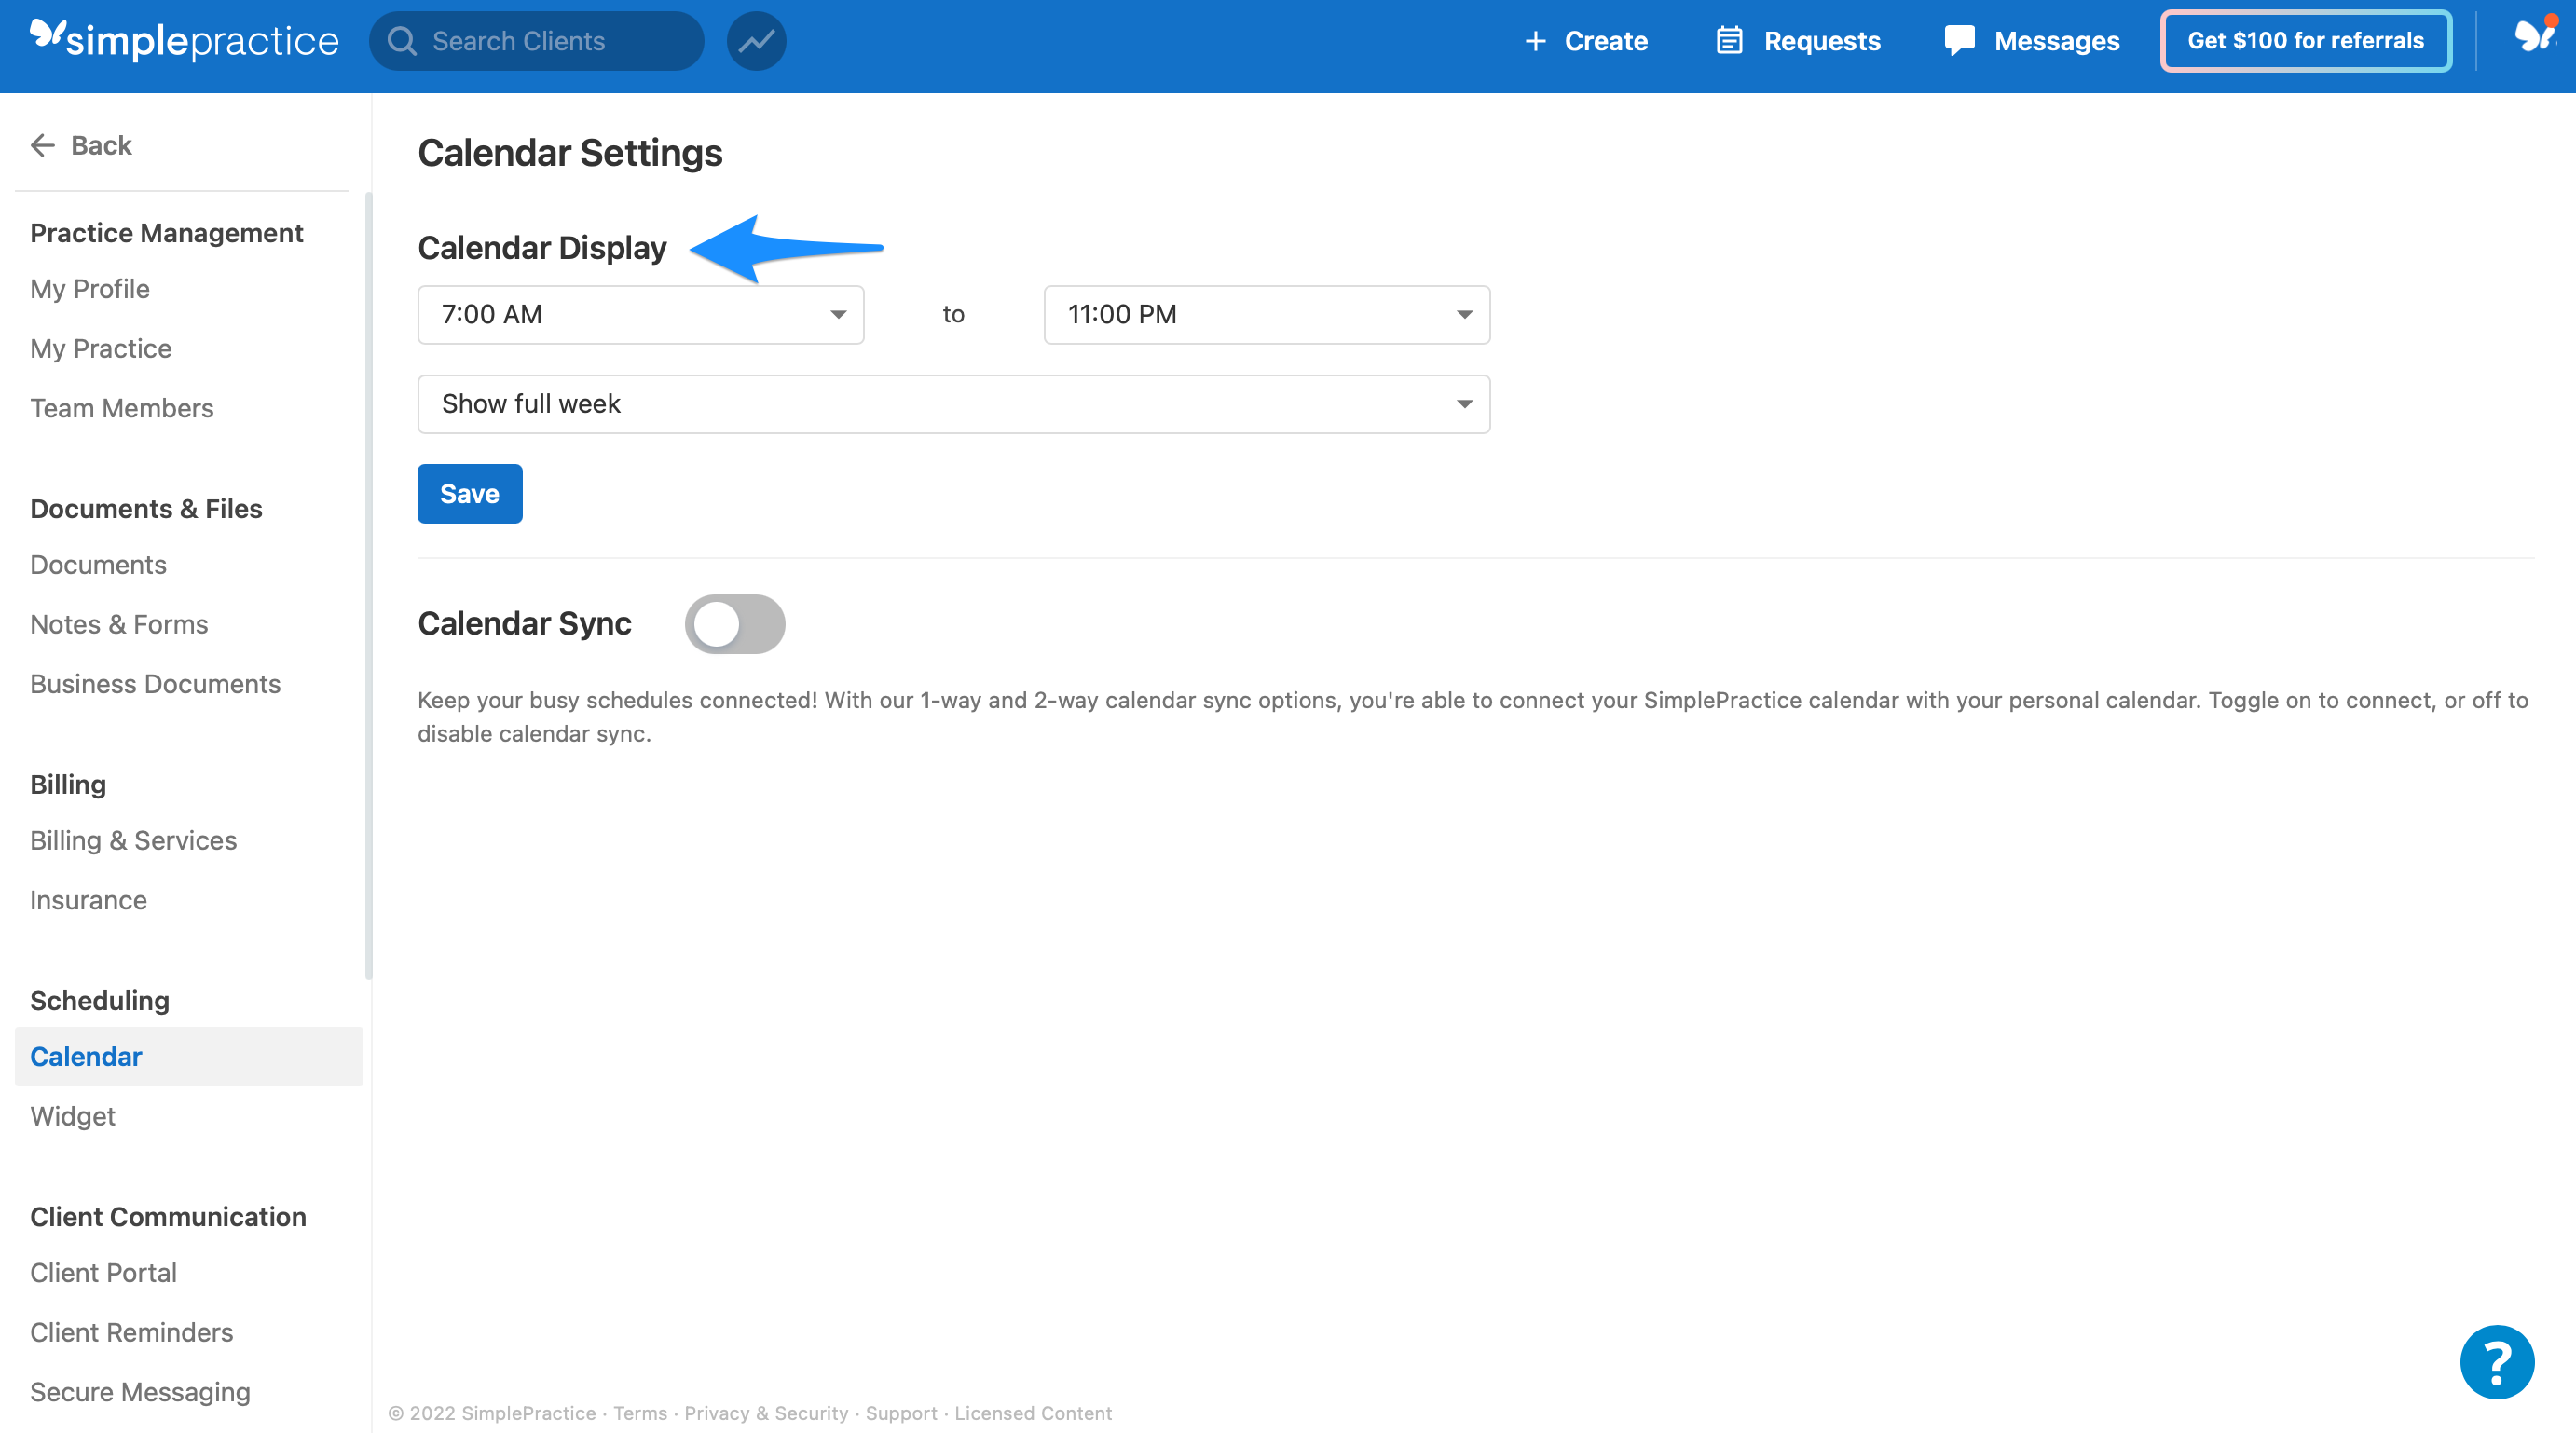Open Privacy & Security footer link
Viewport: 2576px width, 1433px height.
(x=766, y=1413)
